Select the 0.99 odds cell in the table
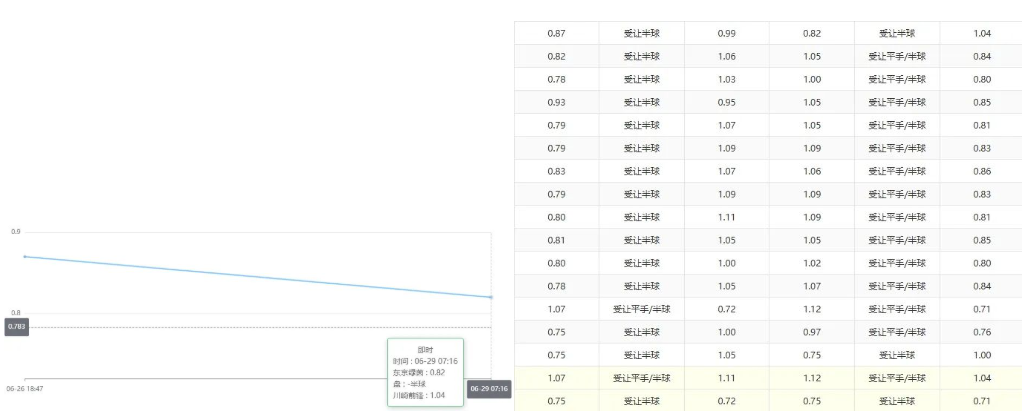This screenshot has height=411, width=1031. pos(727,34)
